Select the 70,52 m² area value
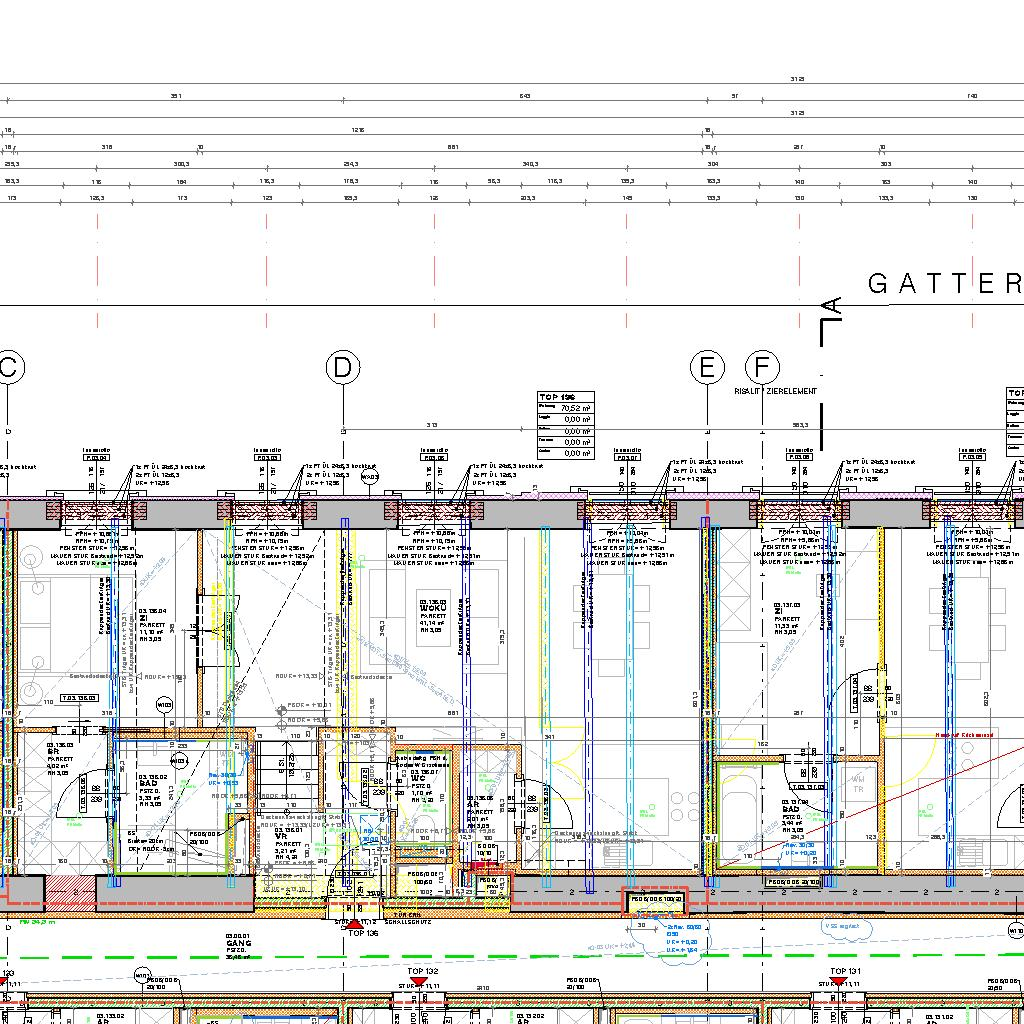 point(576,408)
